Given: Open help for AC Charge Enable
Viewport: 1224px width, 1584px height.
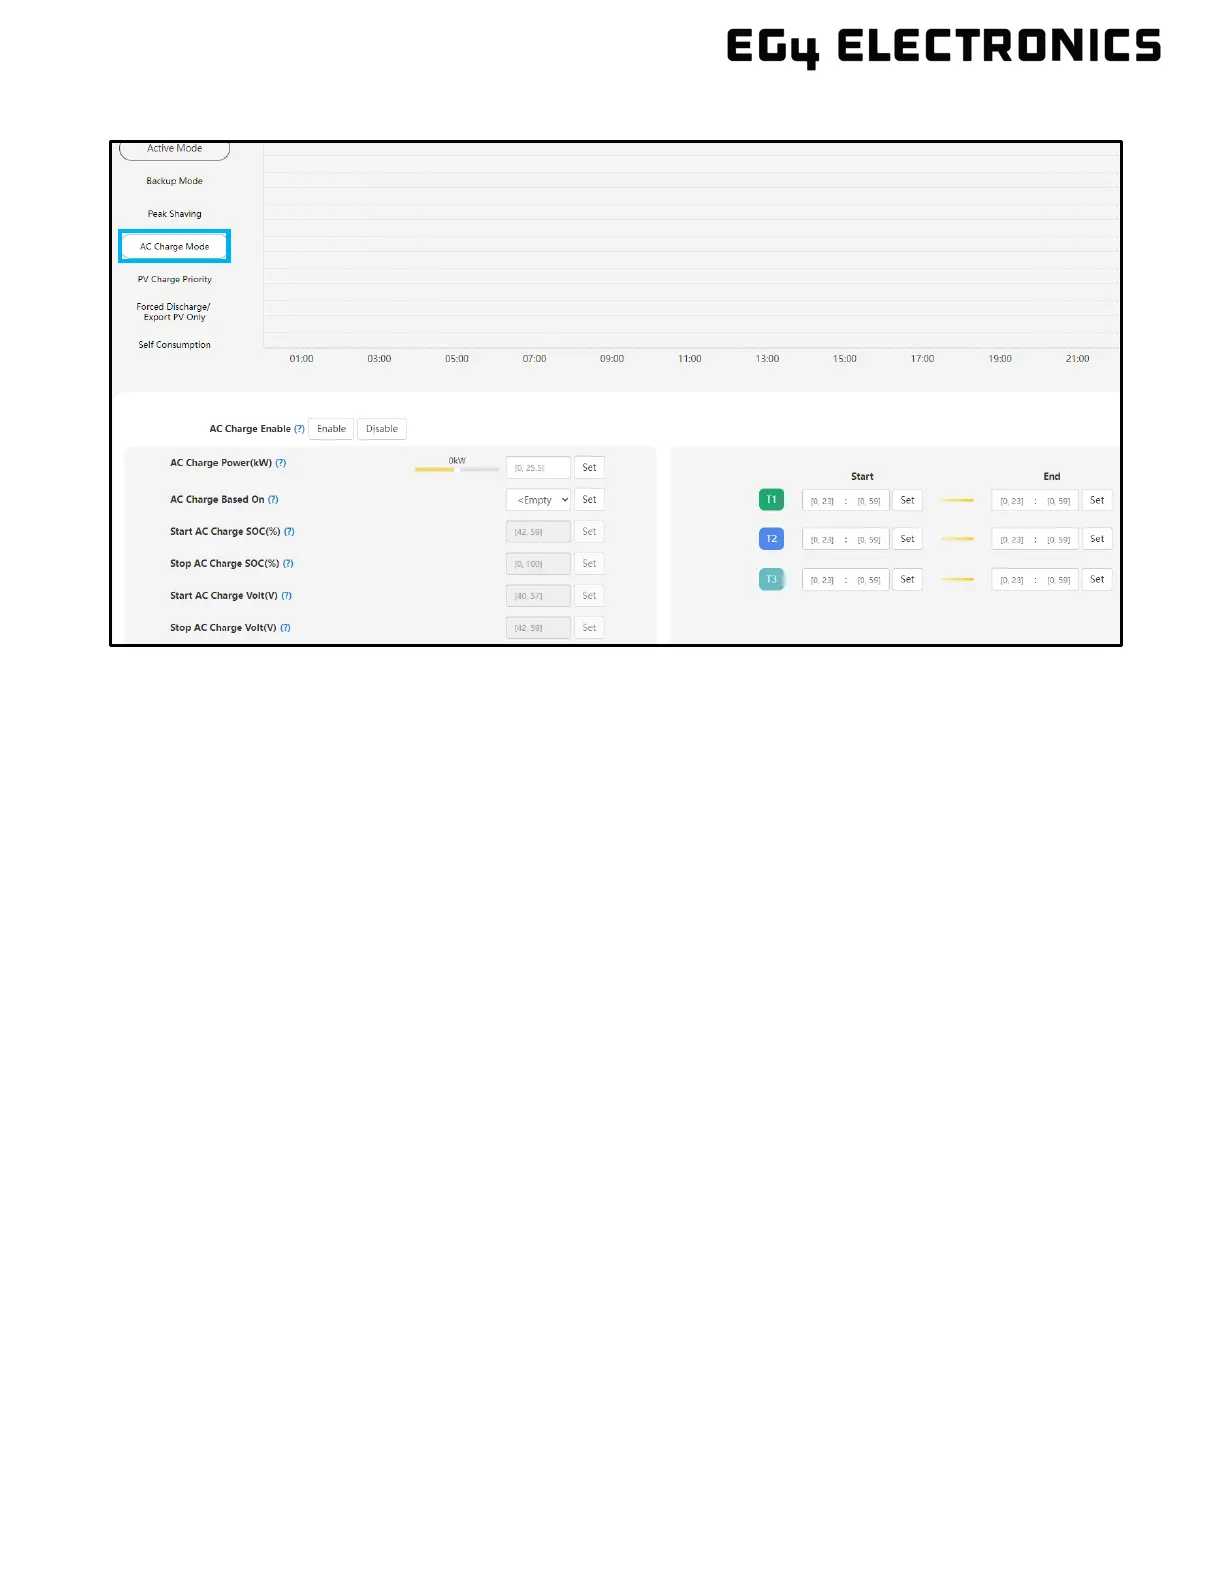Looking at the screenshot, I should pyautogui.click(x=299, y=429).
